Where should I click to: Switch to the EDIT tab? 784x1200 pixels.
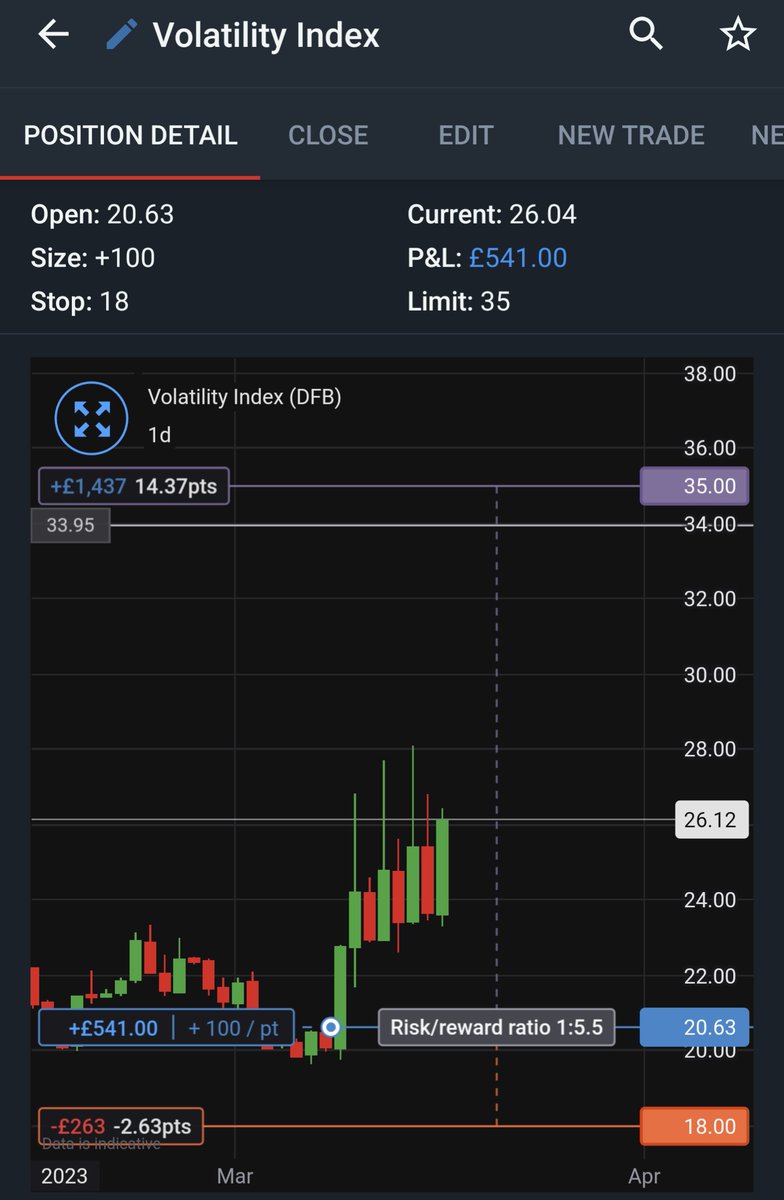tap(466, 135)
